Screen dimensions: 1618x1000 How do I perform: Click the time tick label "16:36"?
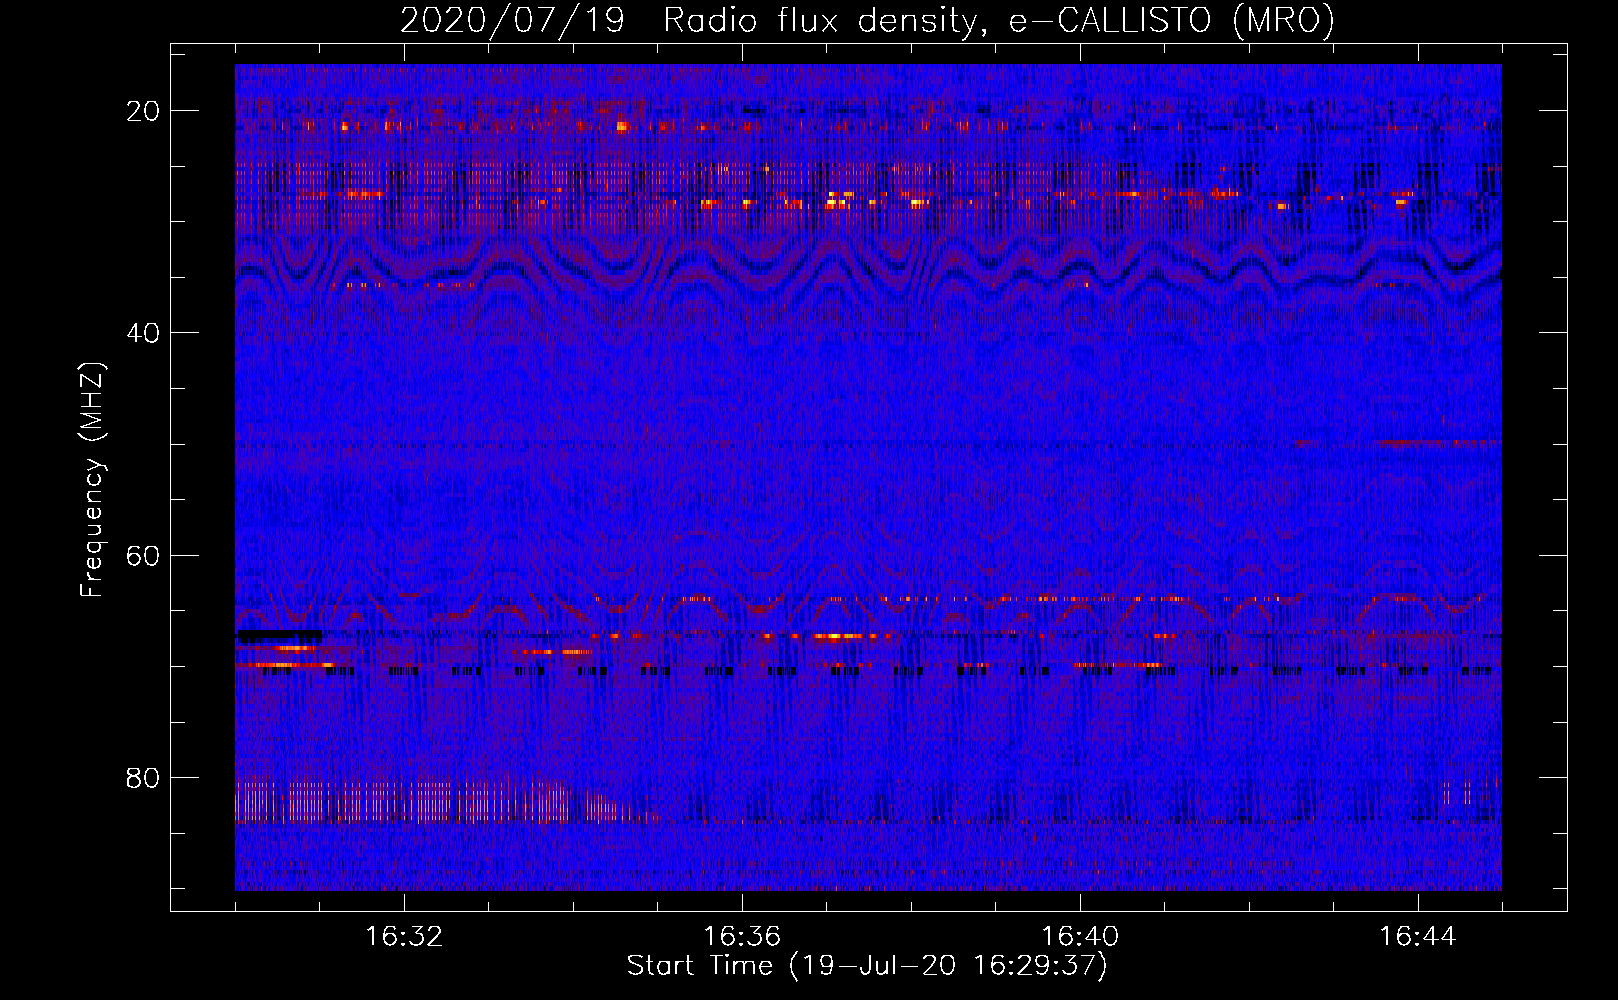click(742, 937)
